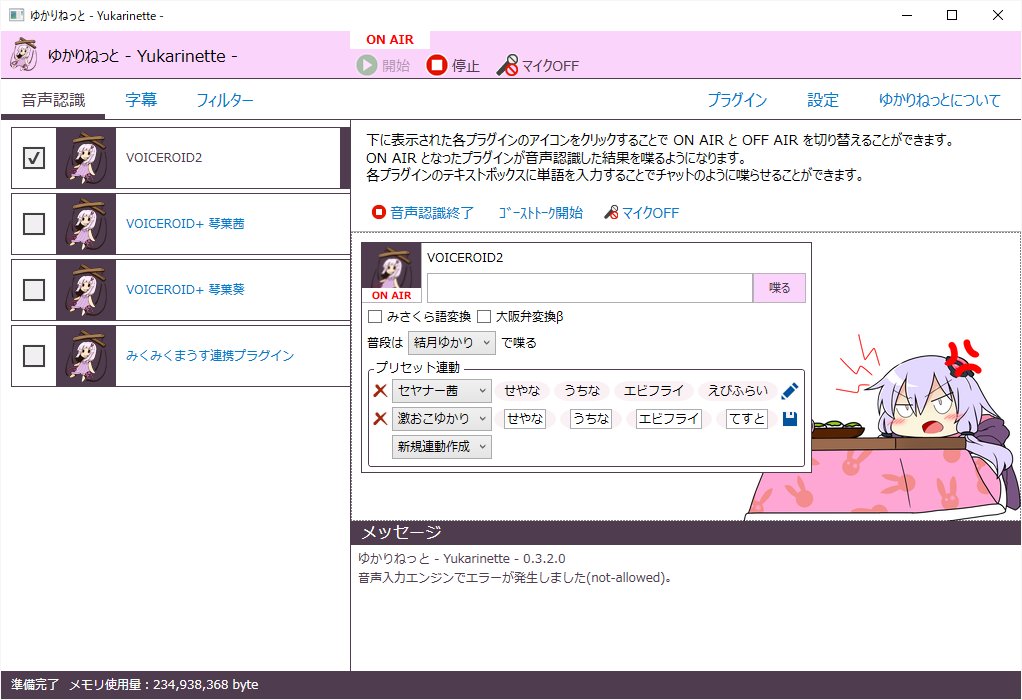Open the ゆかりねっとについて tab
The image size is (1022, 700).
coord(939,100)
